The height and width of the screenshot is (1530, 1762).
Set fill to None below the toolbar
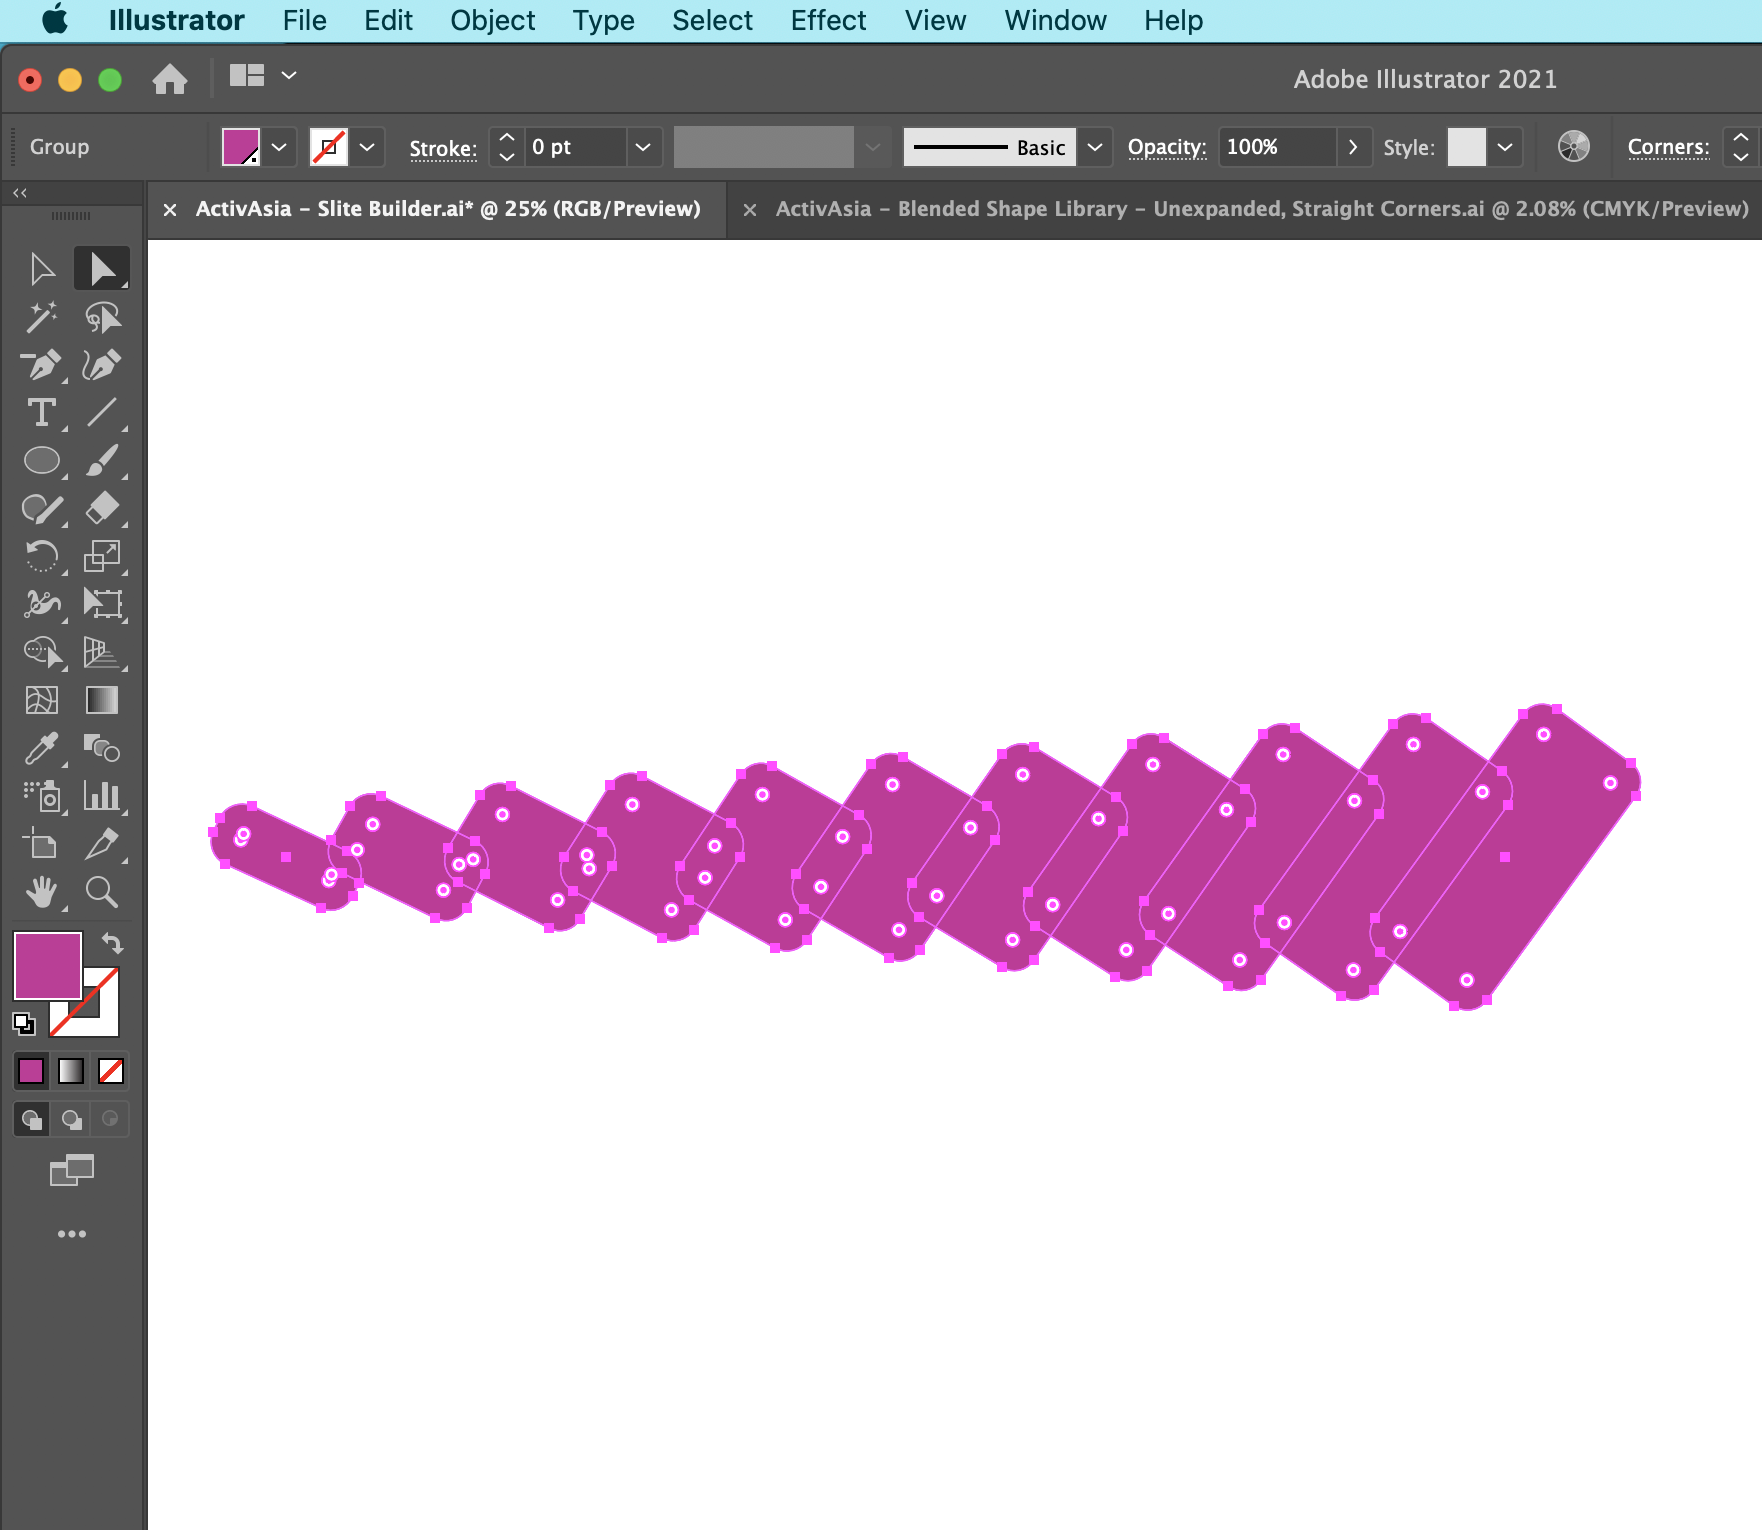point(110,1071)
